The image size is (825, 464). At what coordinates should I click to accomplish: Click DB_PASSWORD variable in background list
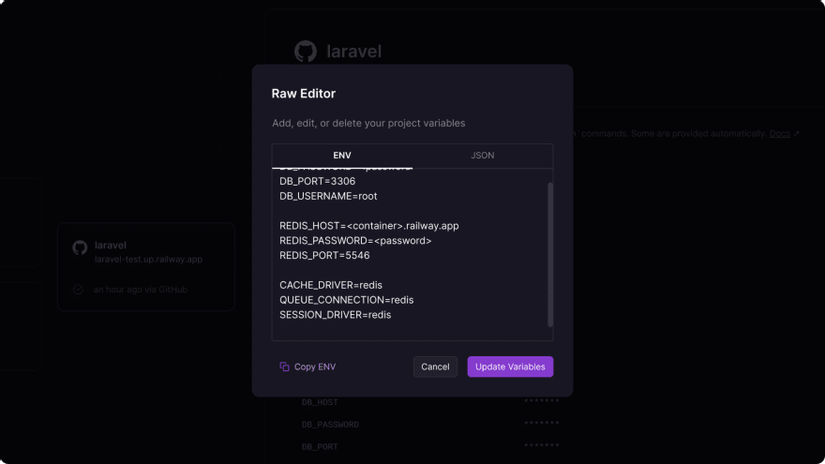tap(330, 425)
